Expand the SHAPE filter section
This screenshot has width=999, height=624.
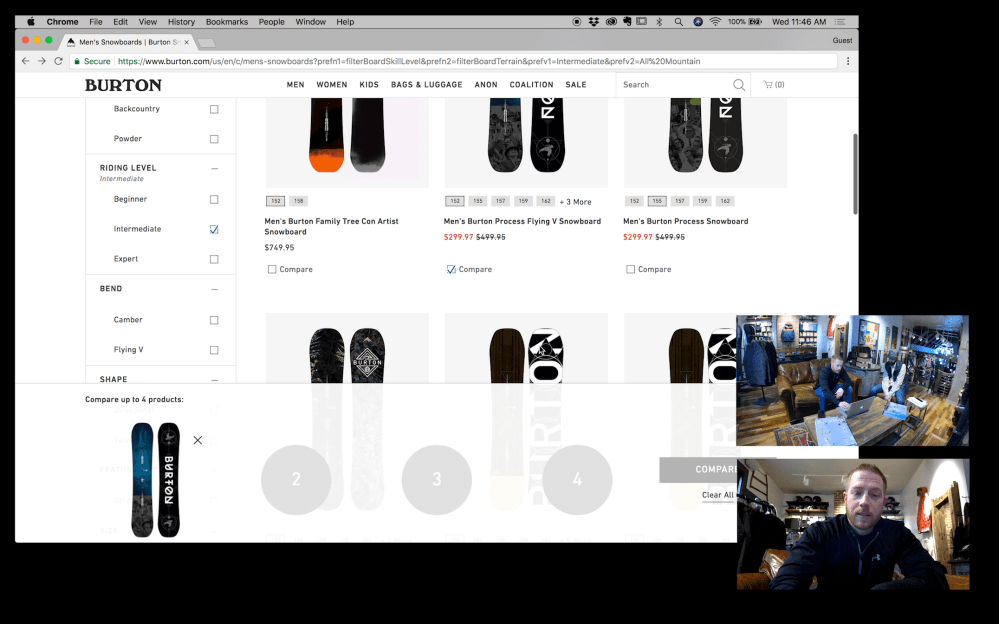coord(214,379)
